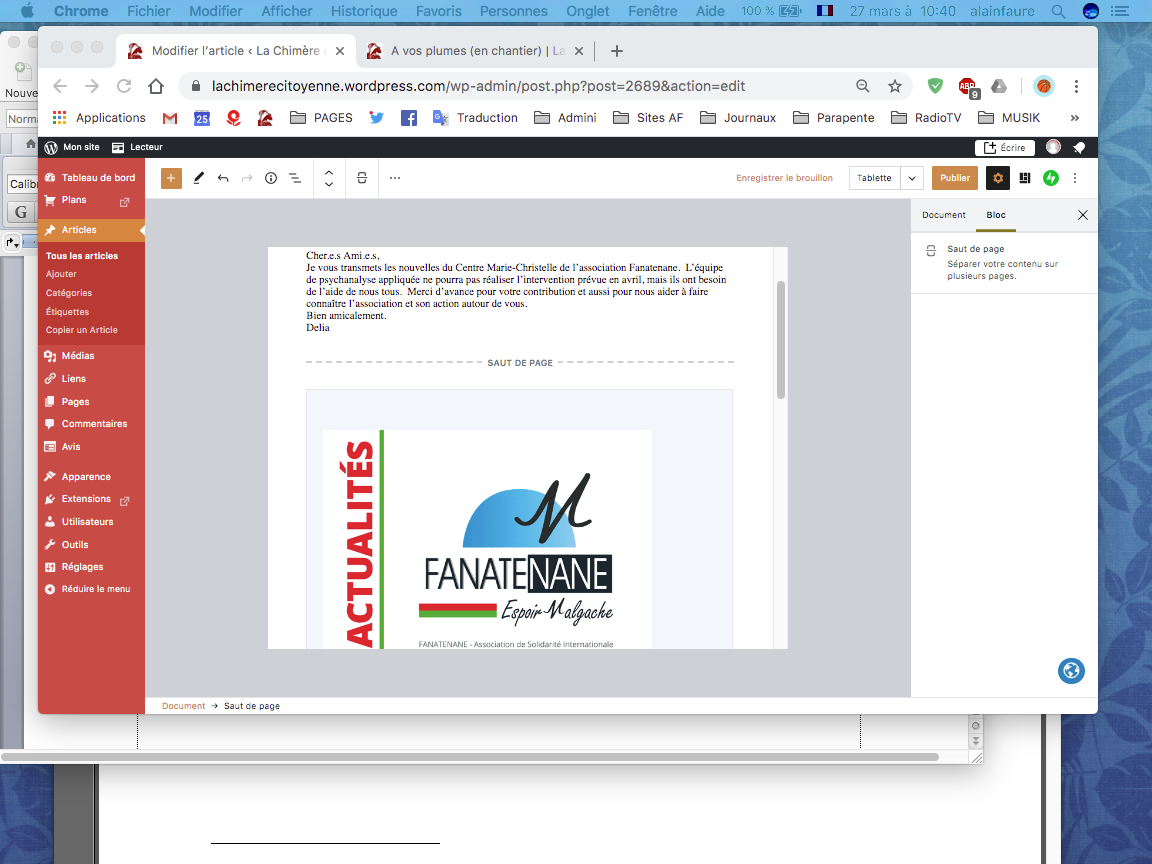Screen dimensions: 1152x864
Task: Click the undo arrow in editor toolbar
Action: coord(223,178)
